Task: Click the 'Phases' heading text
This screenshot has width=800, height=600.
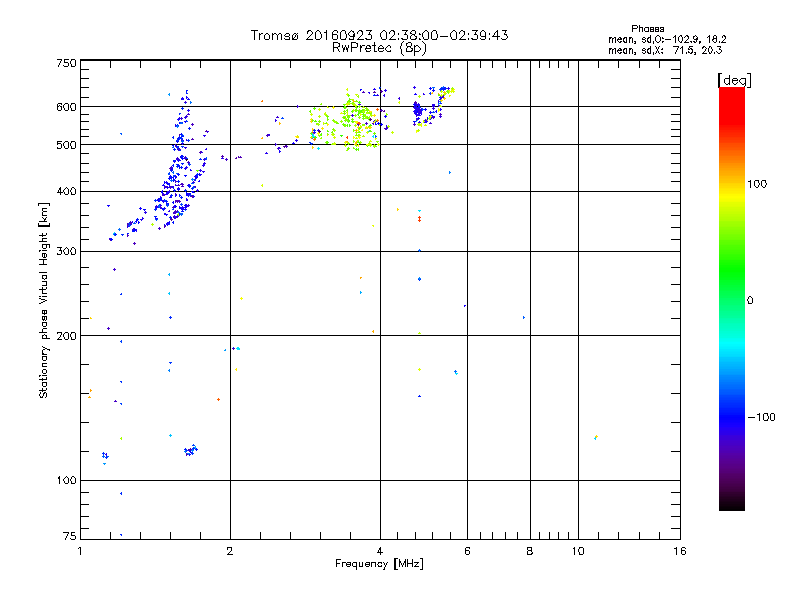Action: point(647,29)
